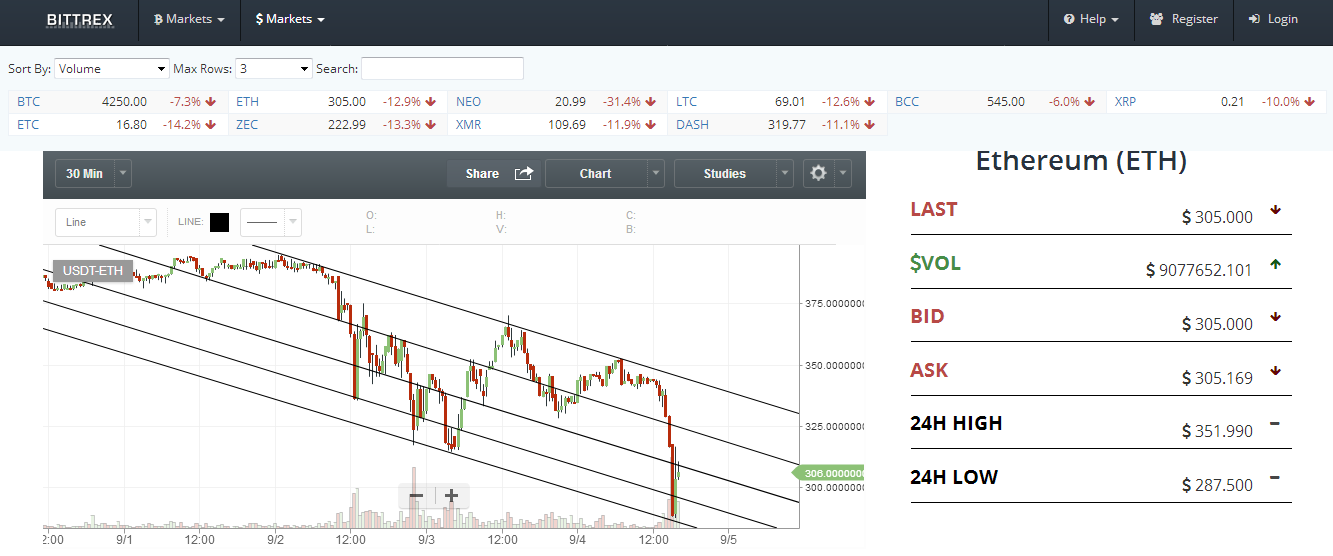
Task: Click the LAST price down arrow
Action: coord(1275,210)
